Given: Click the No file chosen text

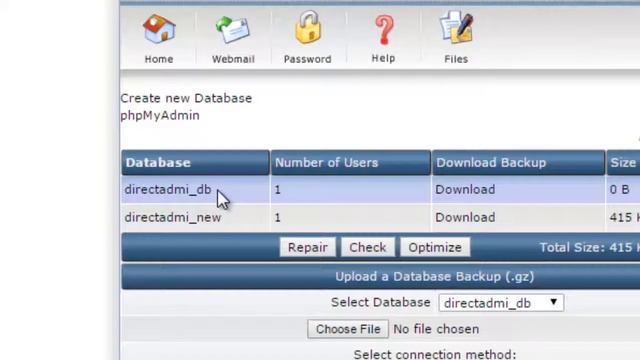Looking at the screenshot, I should 436,329.
